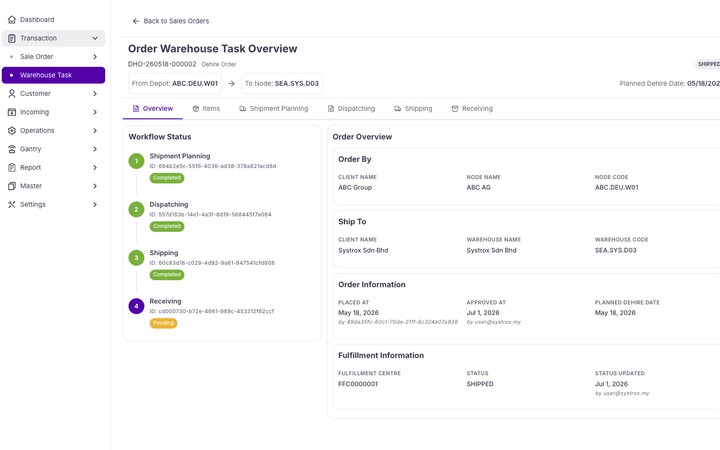Image resolution: width=720 pixels, height=450 pixels.
Task: Expand the Customer submenu chevron
Action: (95, 94)
